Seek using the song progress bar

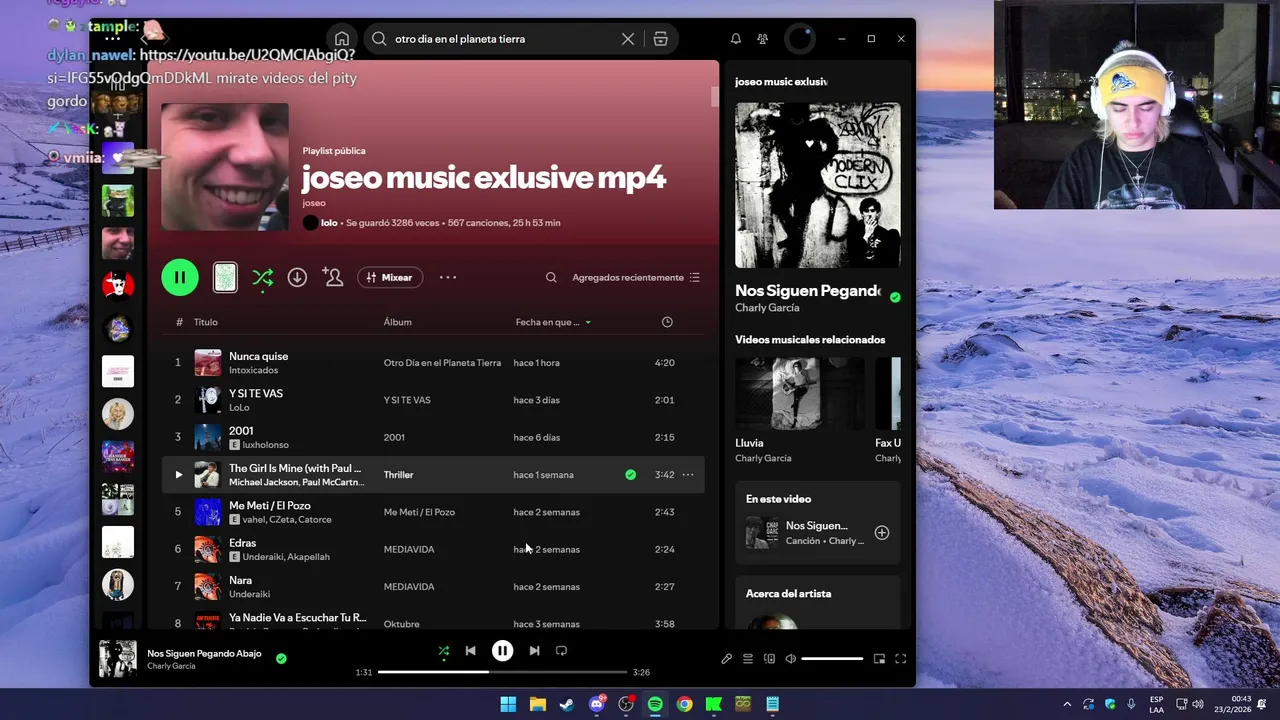coord(502,672)
